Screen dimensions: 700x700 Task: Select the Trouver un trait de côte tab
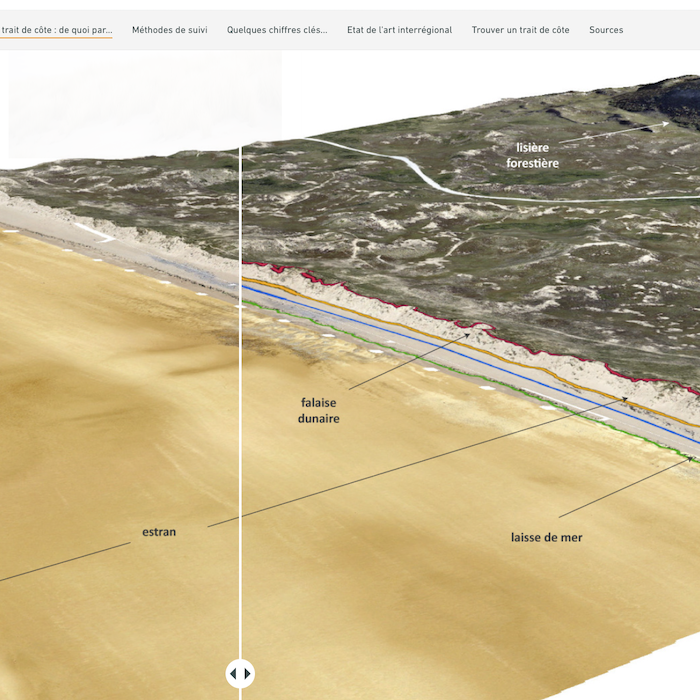[521, 30]
